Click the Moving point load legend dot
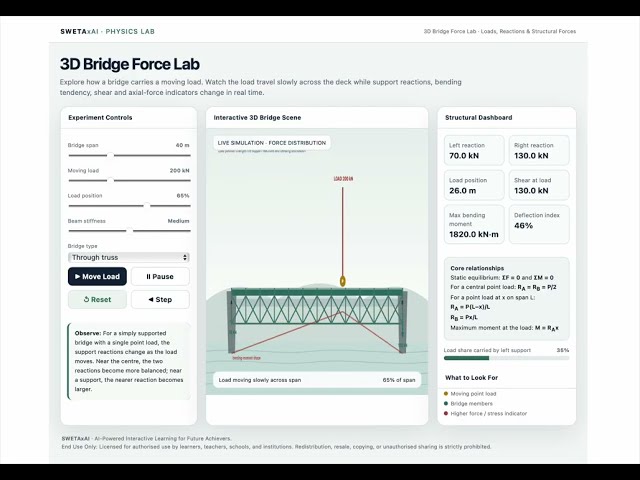This screenshot has height=480, width=640. [x=446, y=393]
